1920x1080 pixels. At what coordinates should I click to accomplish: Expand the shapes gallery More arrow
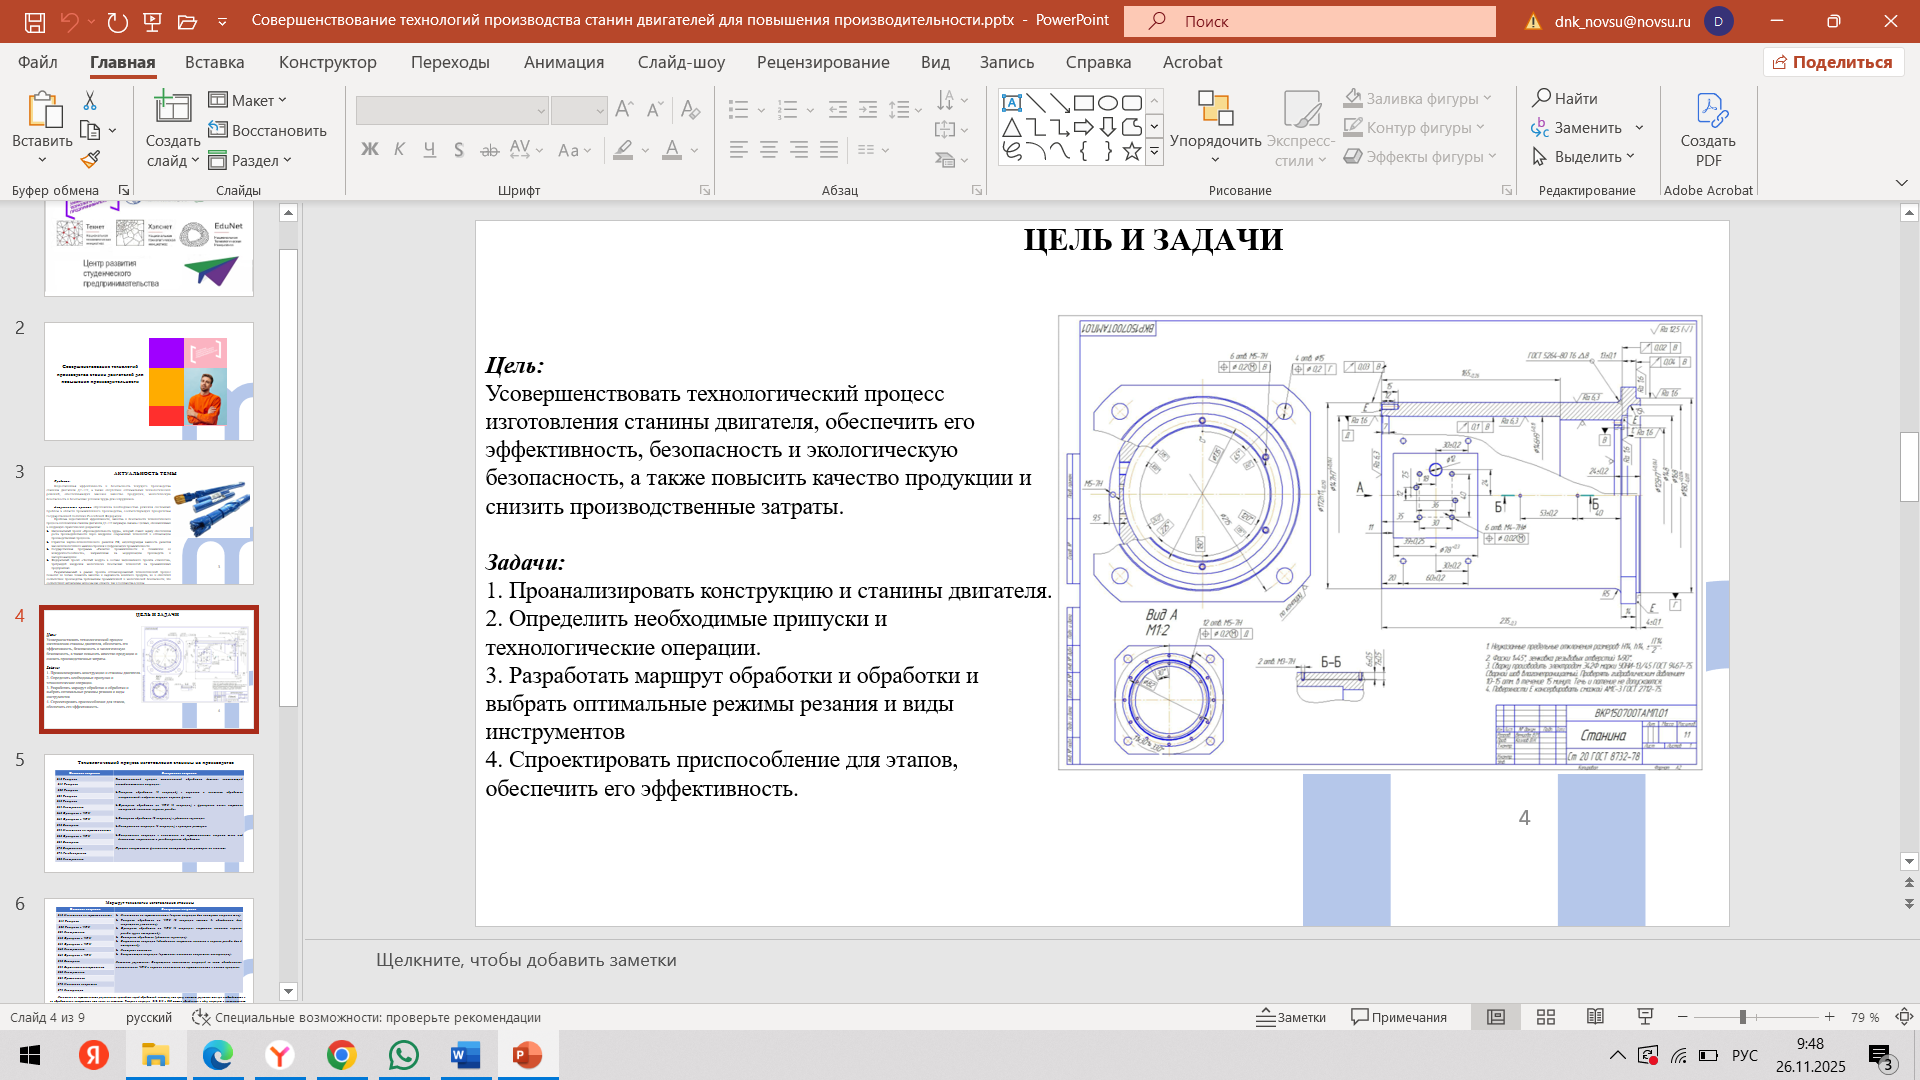1154,152
